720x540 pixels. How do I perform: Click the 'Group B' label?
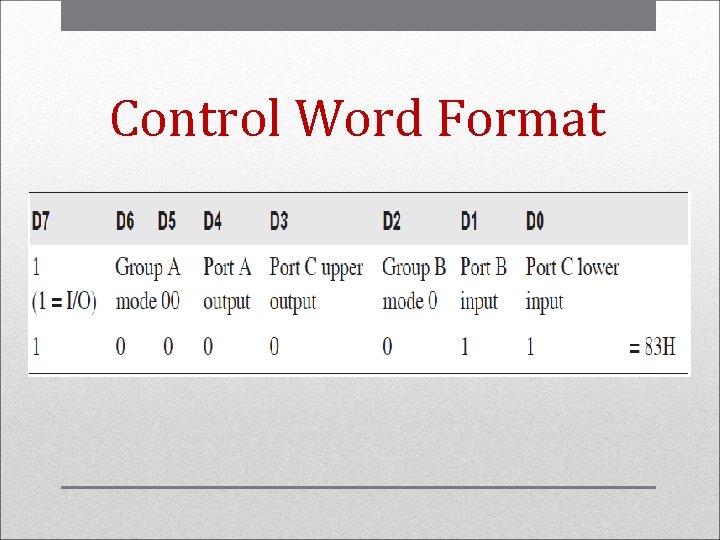click(x=414, y=267)
